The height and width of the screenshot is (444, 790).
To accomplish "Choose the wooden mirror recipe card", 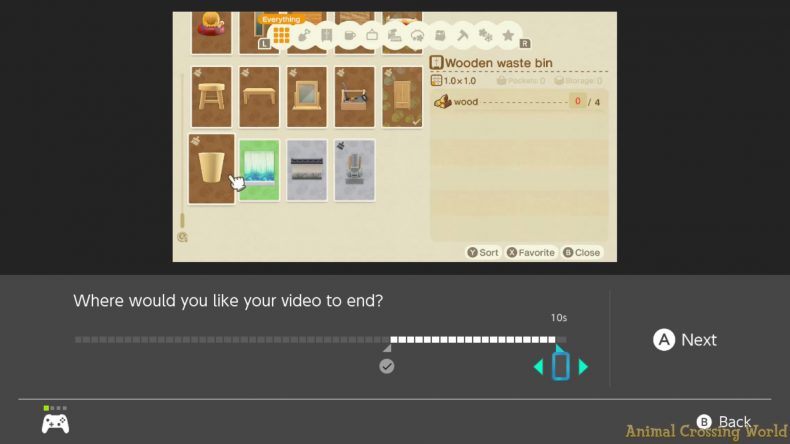I will tap(307, 97).
